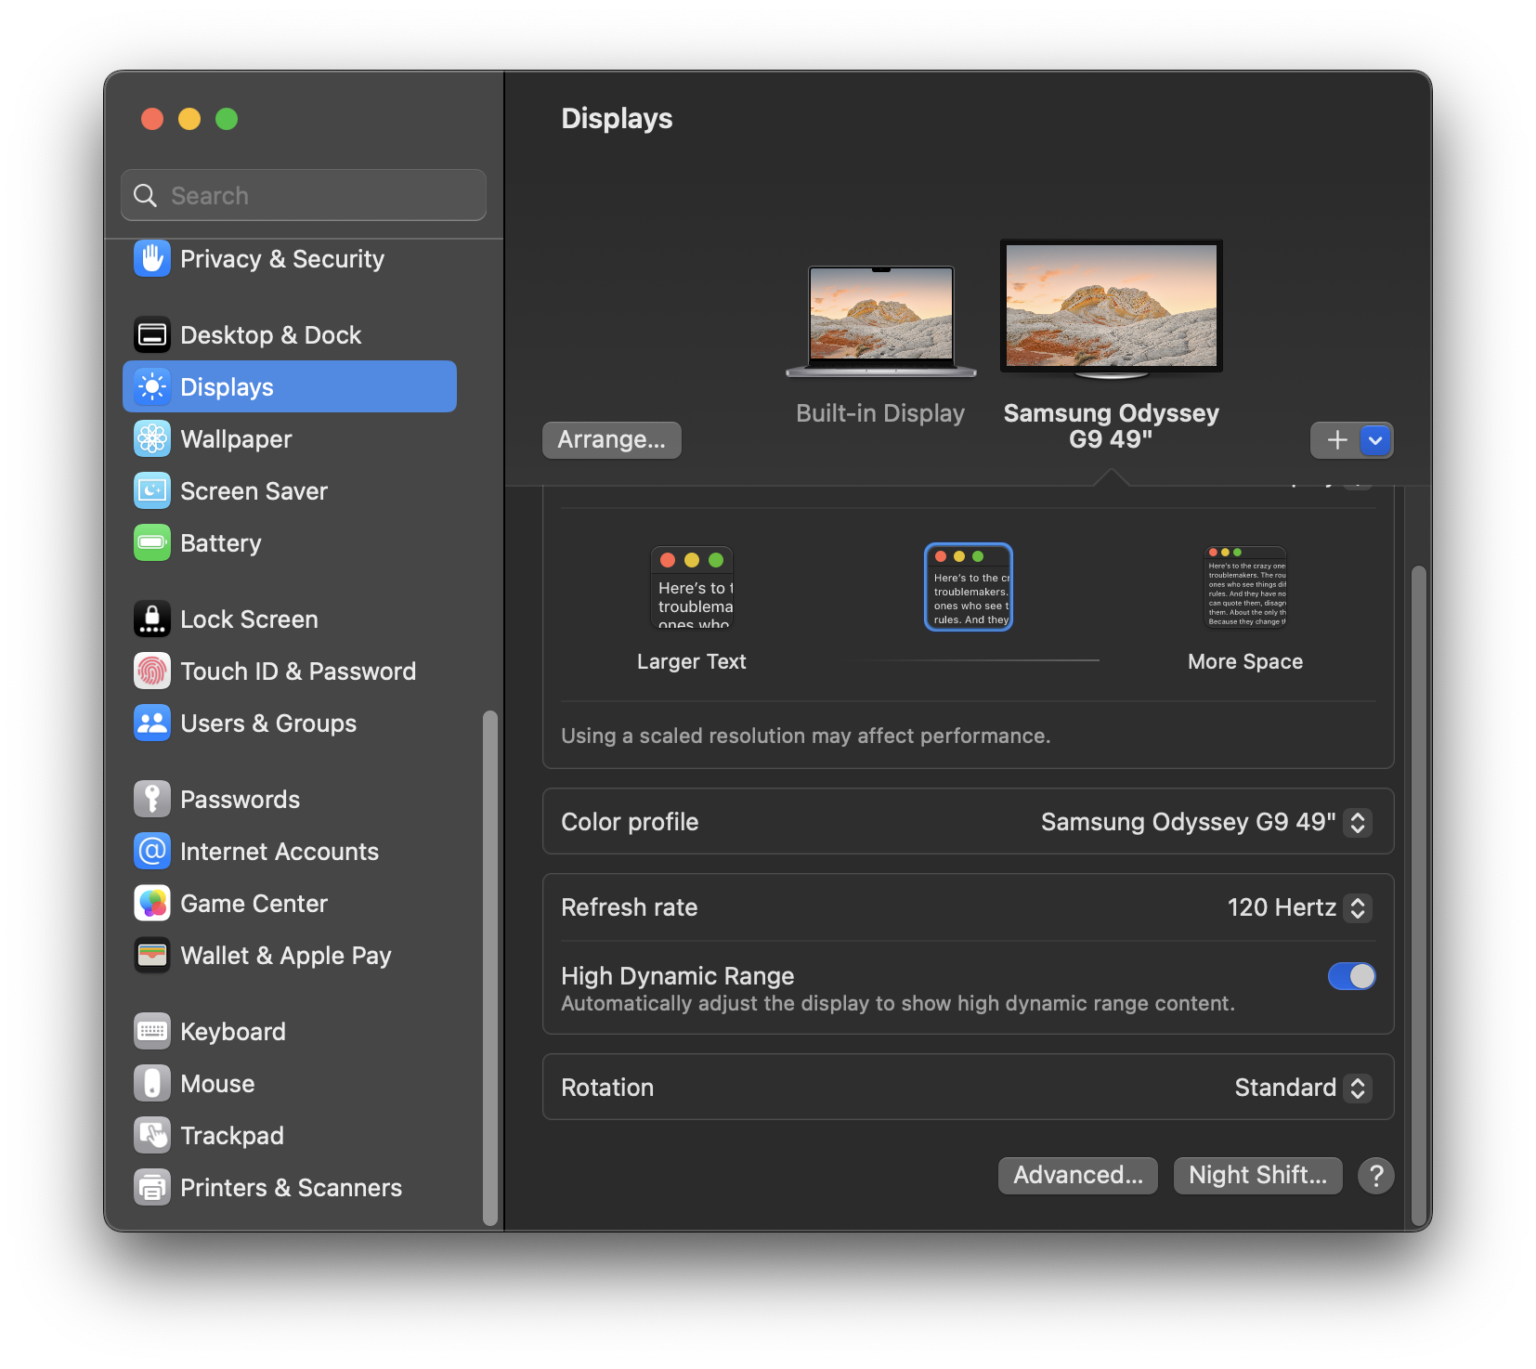1536x1369 pixels.
Task: Click the Passwords label in sidebar
Action: pyautogui.click(x=240, y=799)
